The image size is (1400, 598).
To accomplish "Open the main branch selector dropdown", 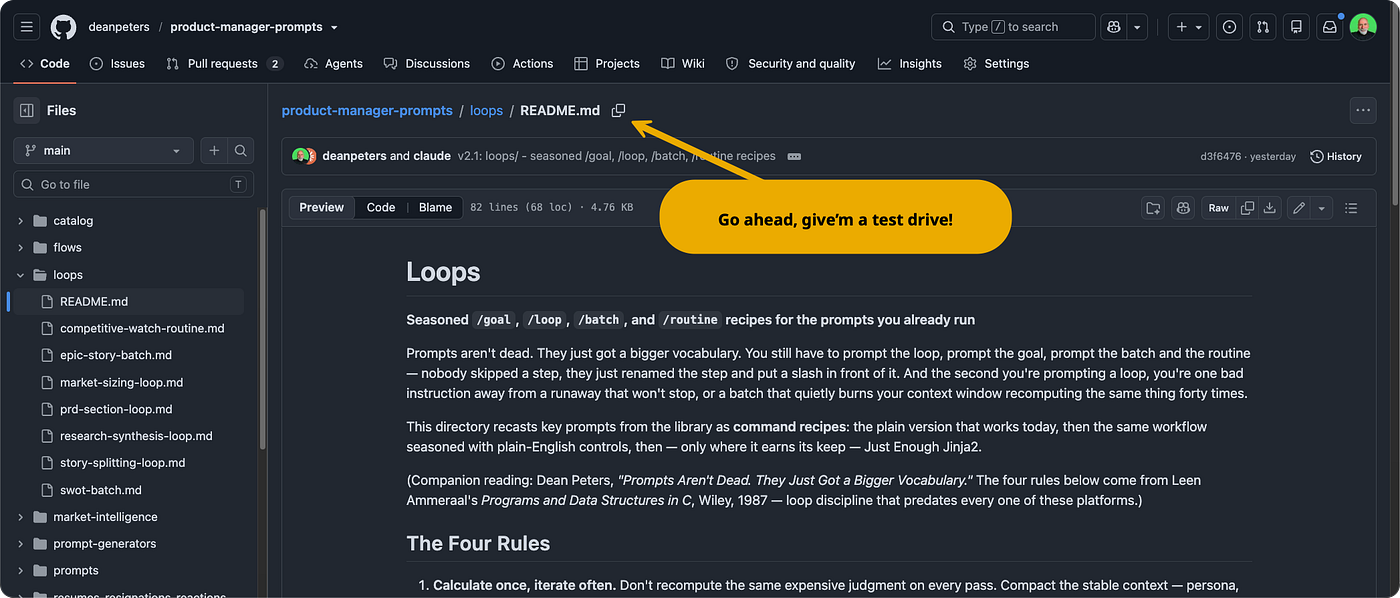I will point(103,151).
